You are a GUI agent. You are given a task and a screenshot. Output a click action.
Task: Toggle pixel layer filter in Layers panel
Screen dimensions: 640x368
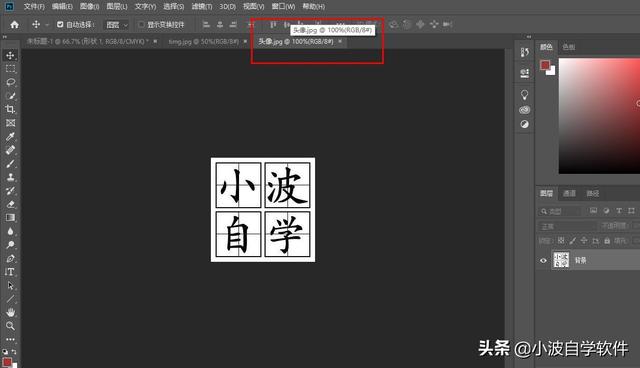click(x=593, y=211)
